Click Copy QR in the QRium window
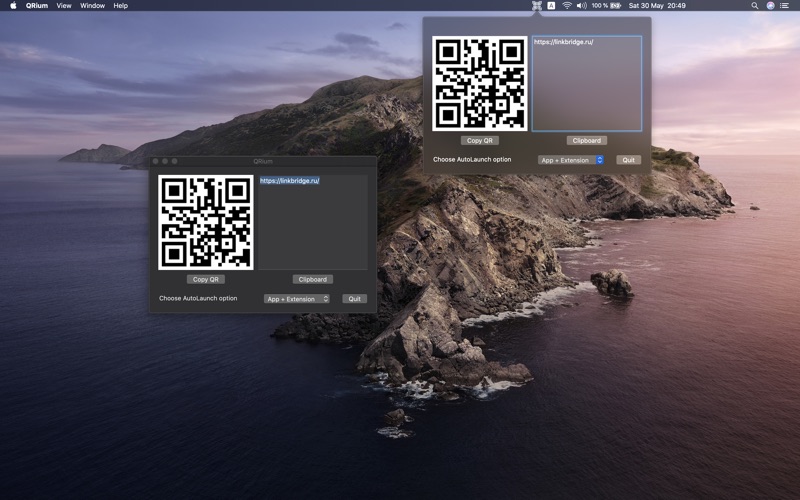 coord(206,279)
